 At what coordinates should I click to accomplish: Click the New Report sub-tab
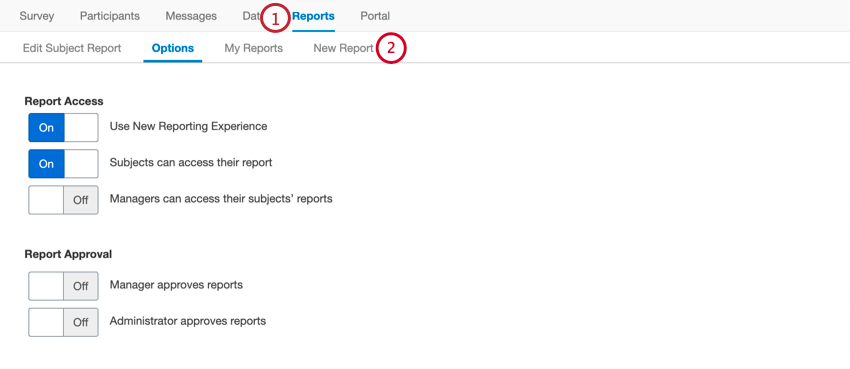(x=343, y=48)
